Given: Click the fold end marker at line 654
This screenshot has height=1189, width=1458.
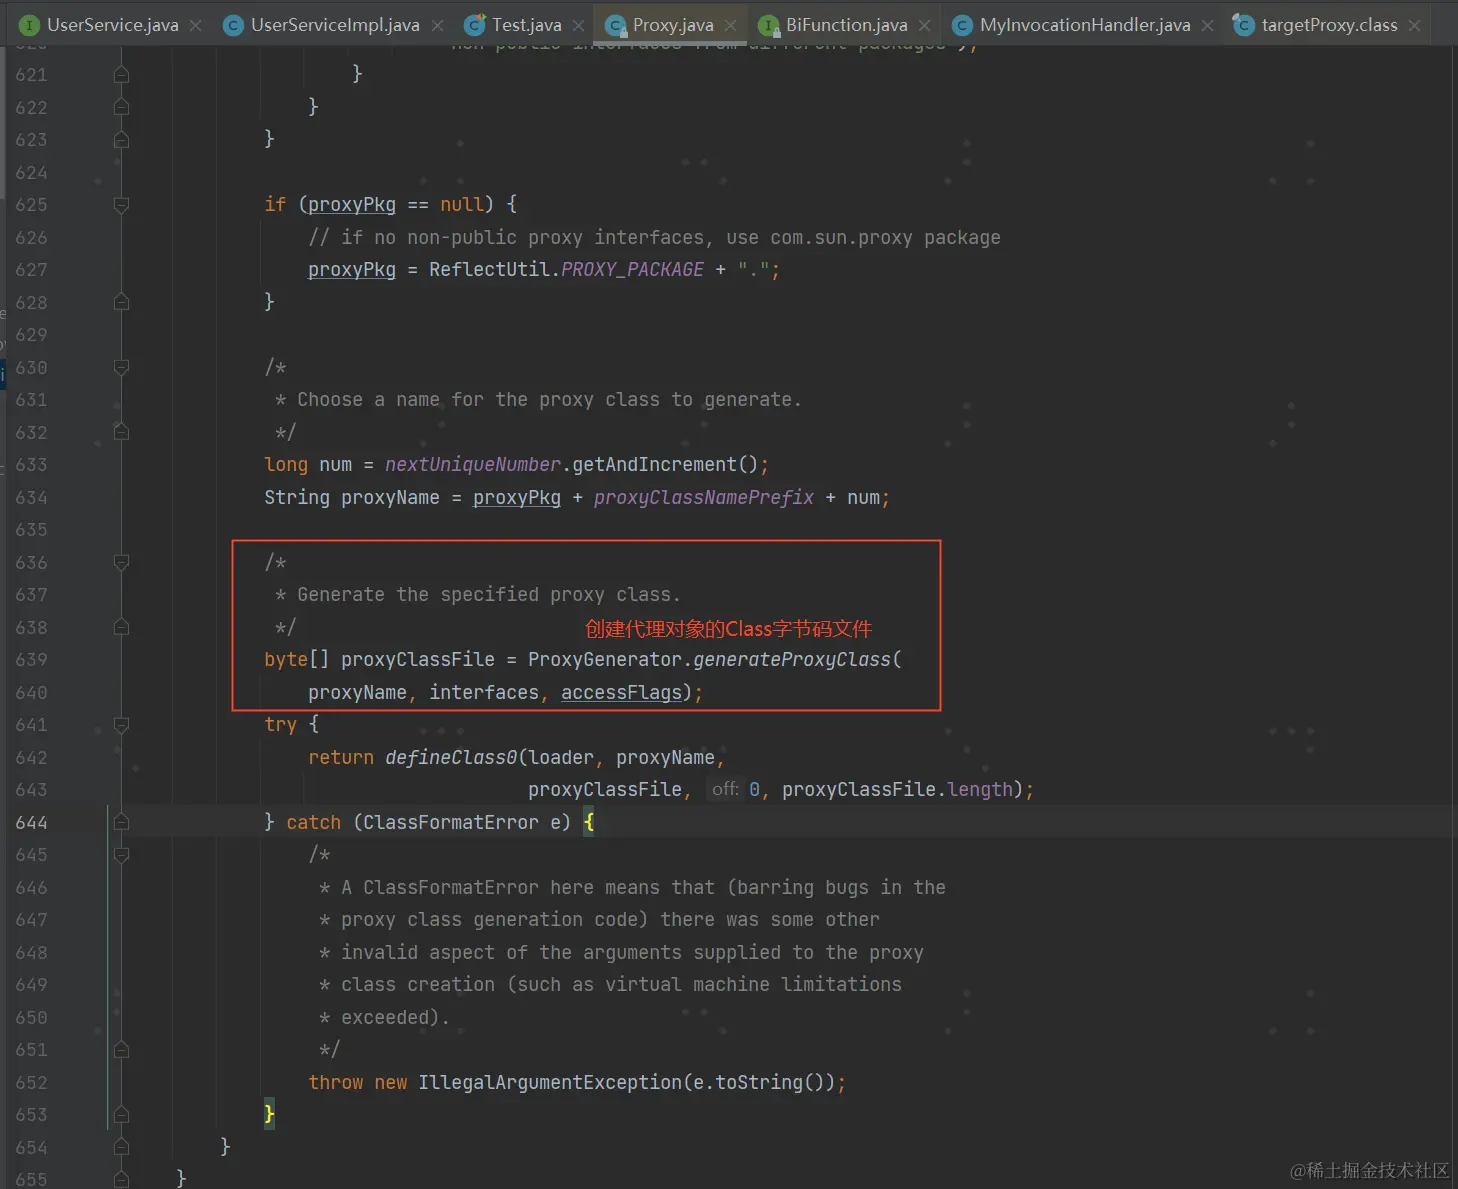Looking at the screenshot, I should tap(121, 1147).
